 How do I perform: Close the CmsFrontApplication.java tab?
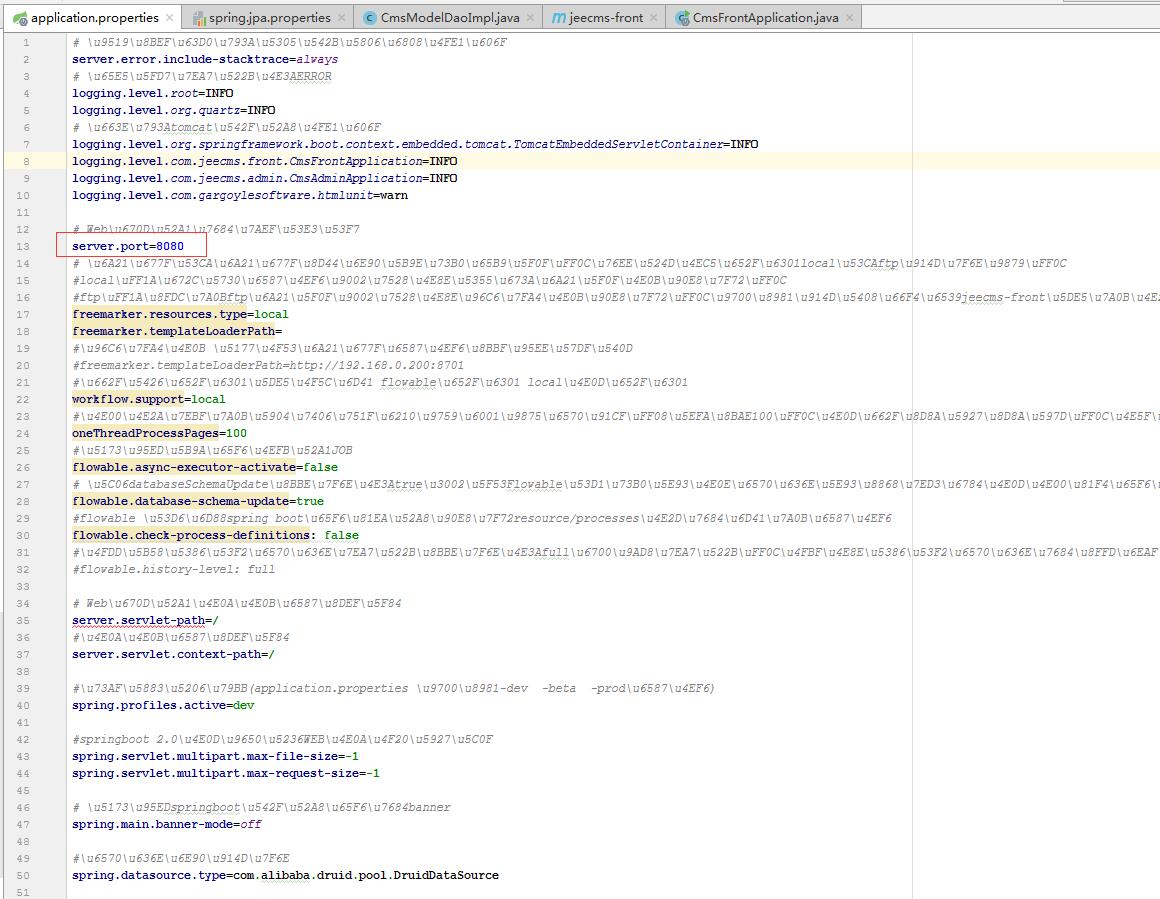pos(850,18)
